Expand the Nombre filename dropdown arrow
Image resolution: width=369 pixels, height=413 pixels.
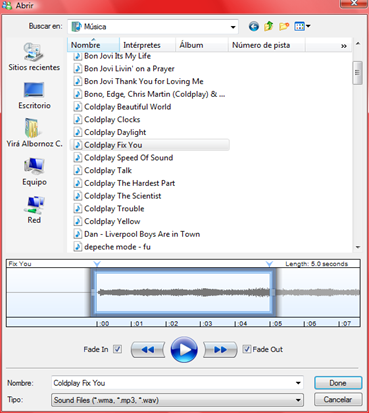coord(298,383)
